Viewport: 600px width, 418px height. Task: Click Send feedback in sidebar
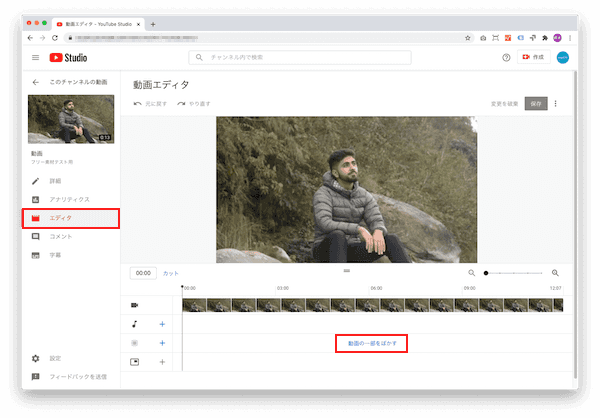point(71,377)
